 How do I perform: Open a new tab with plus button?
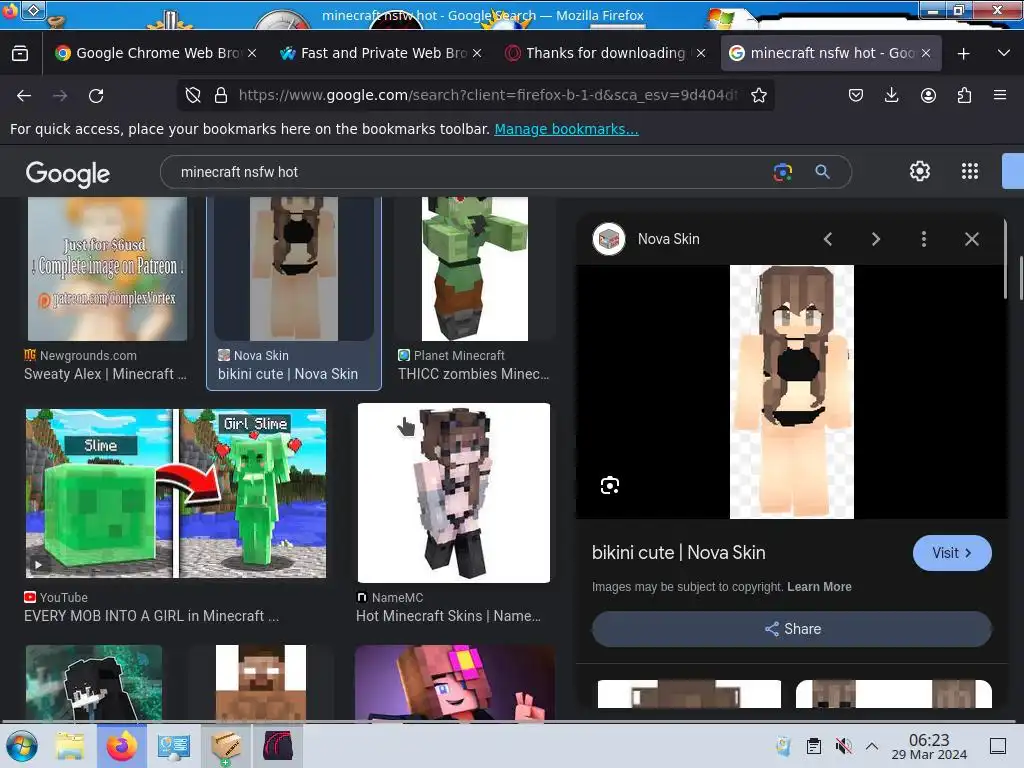coord(963,54)
